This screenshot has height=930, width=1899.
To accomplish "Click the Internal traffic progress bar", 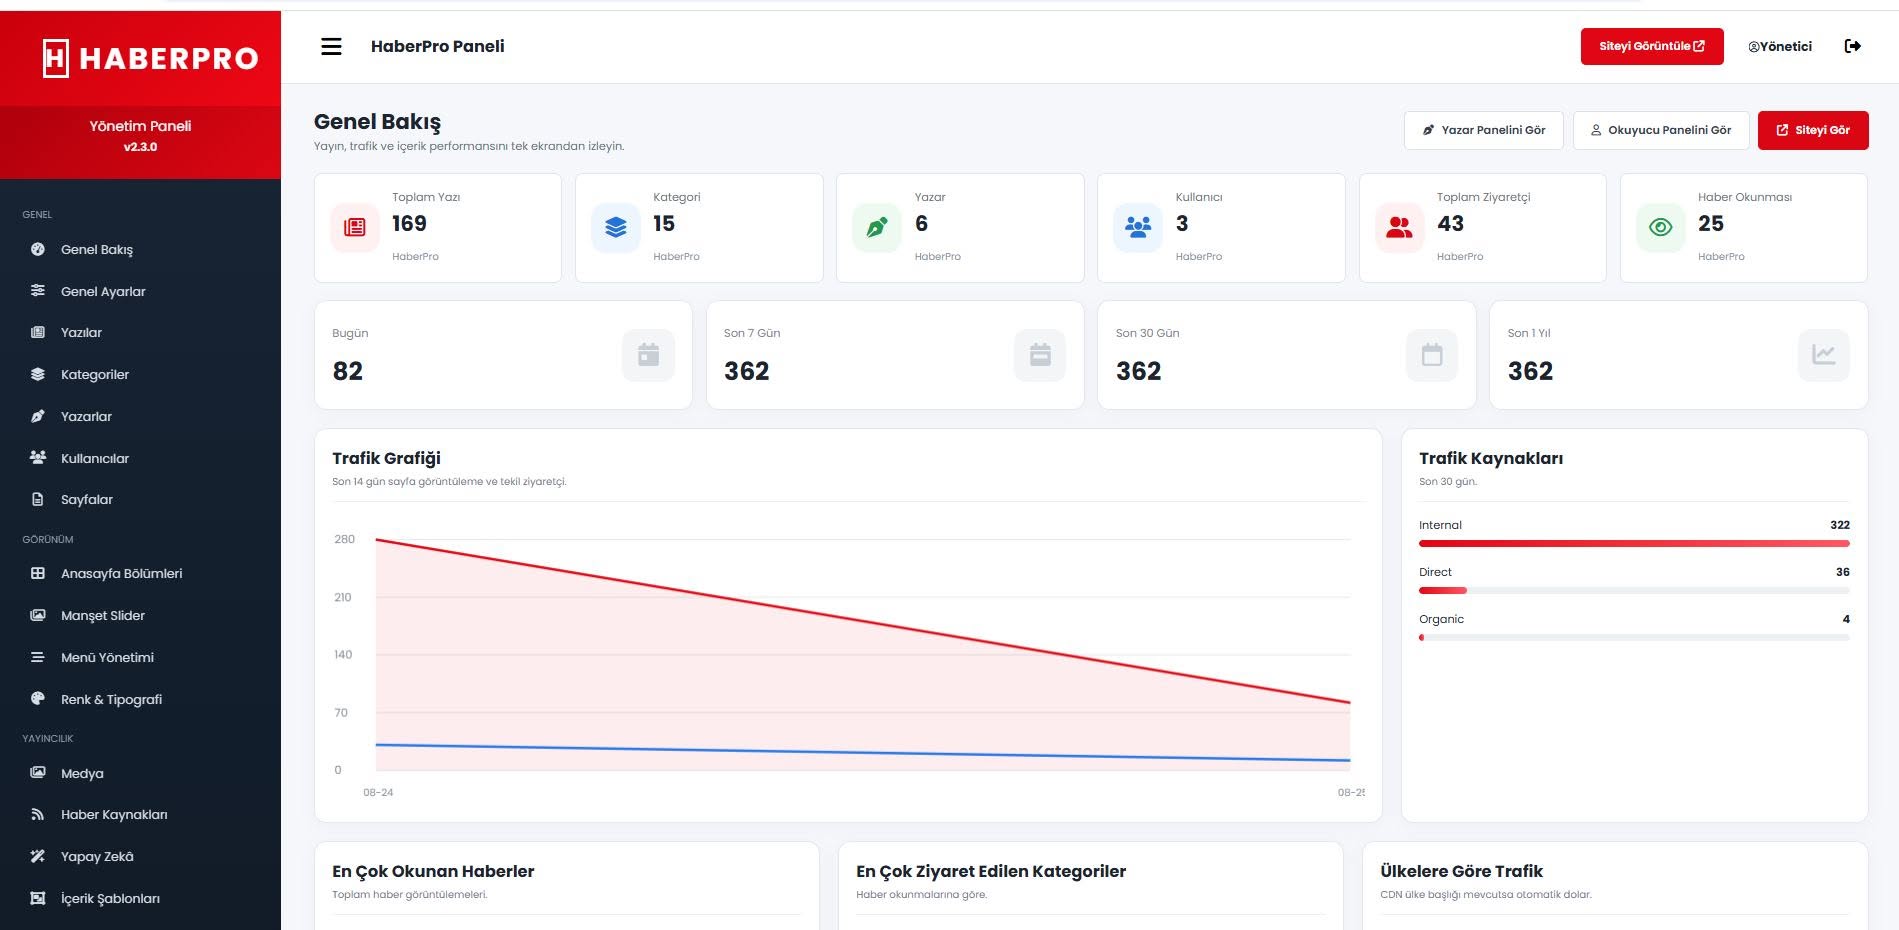I will [x=1634, y=543].
